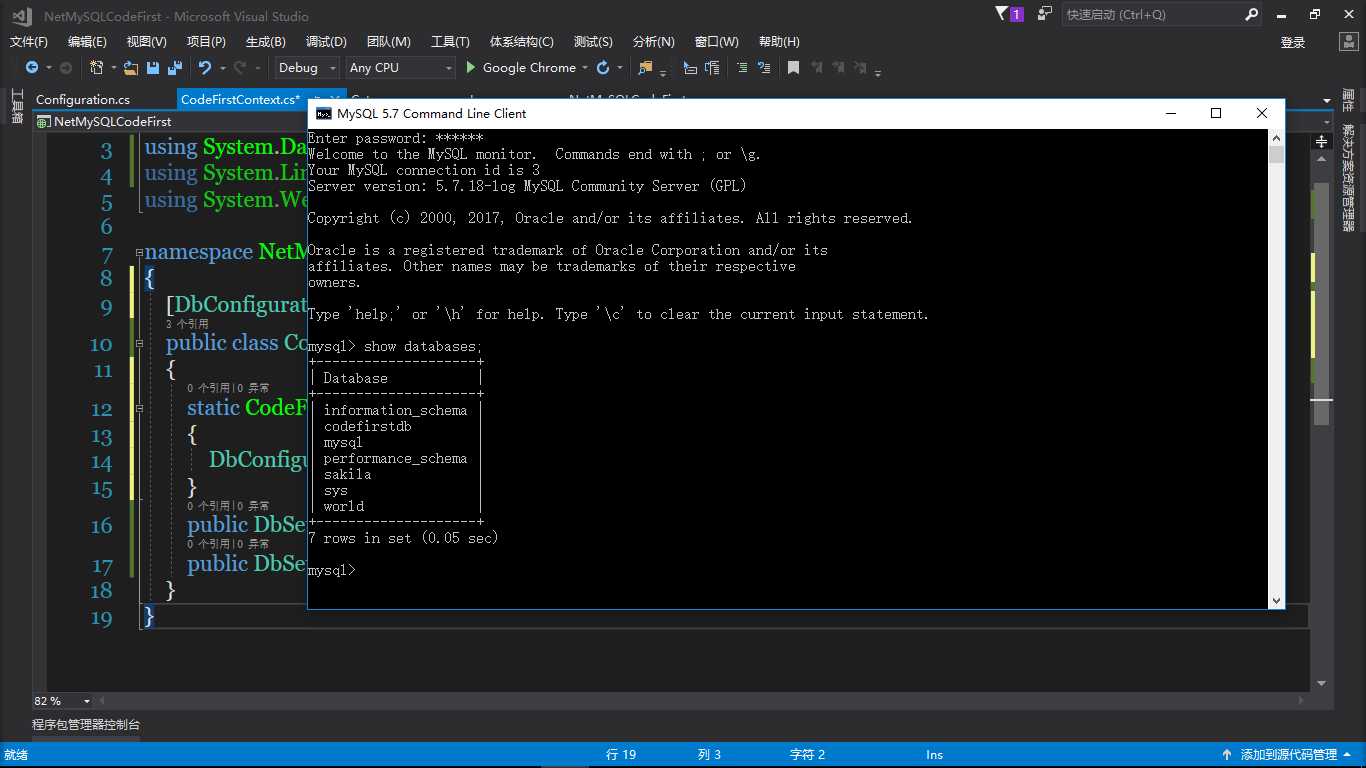Click the 3 个引用 CodeLens link
Screen dimensions: 1366x768
click(187, 324)
